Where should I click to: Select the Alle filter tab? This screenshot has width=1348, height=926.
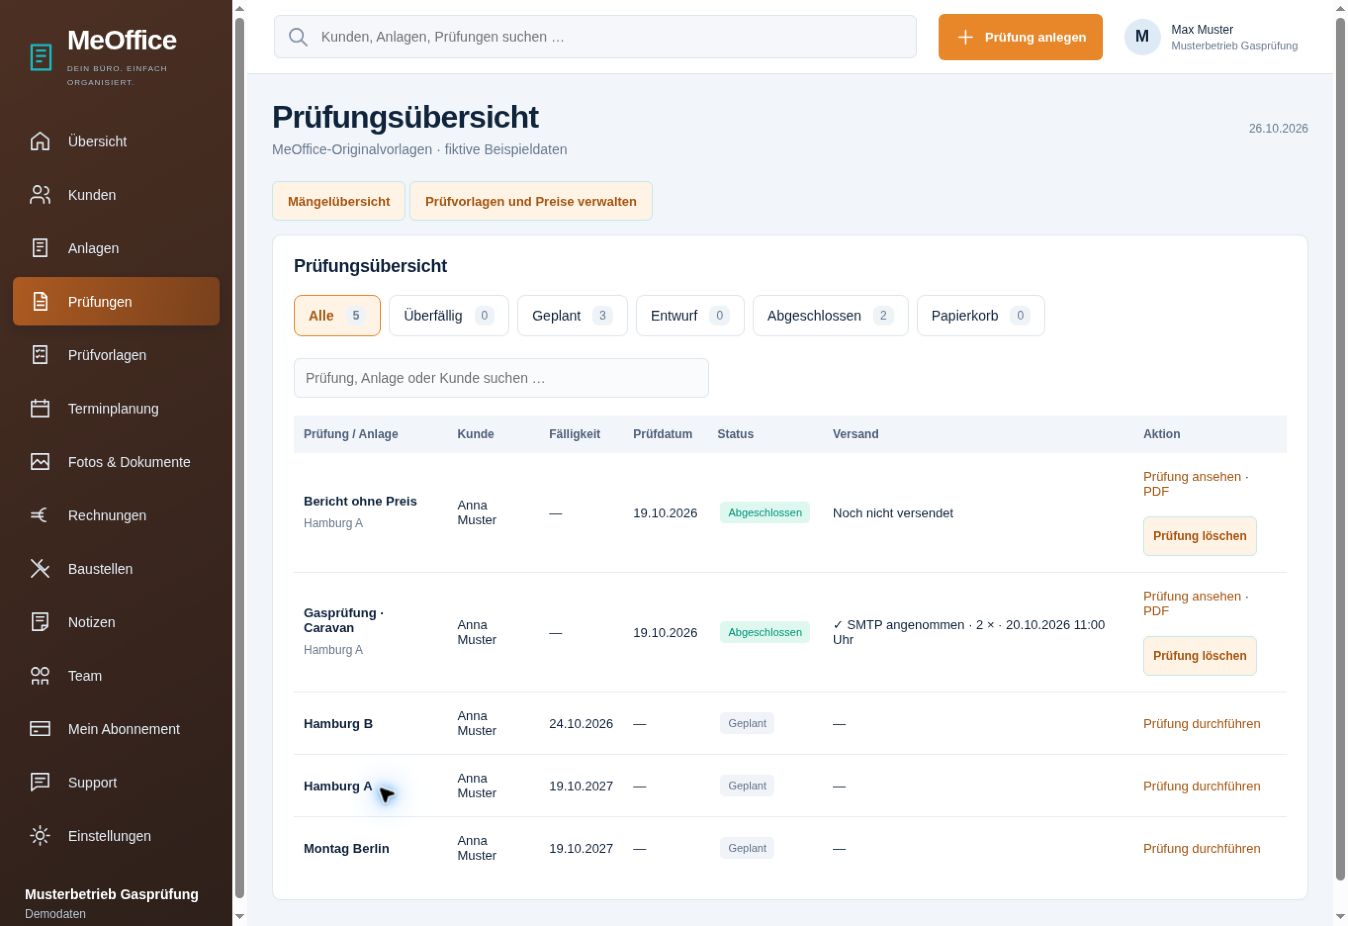(x=337, y=316)
